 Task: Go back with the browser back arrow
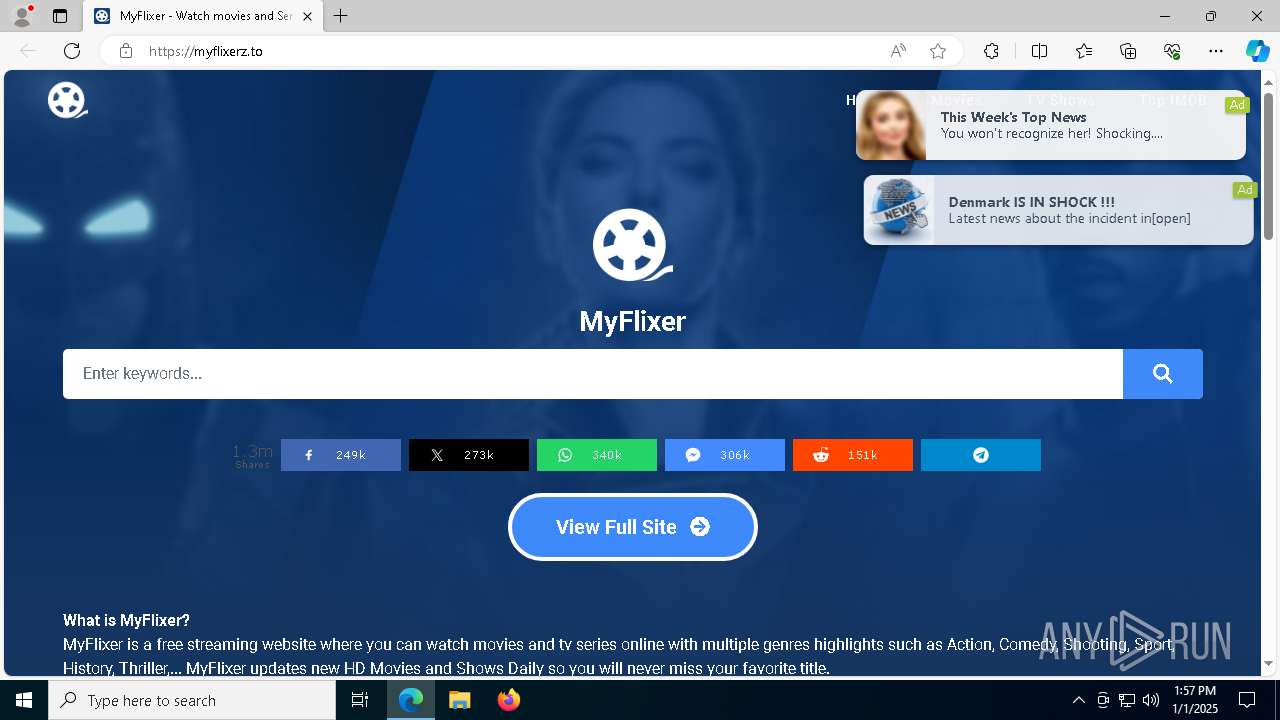pyautogui.click(x=28, y=51)
